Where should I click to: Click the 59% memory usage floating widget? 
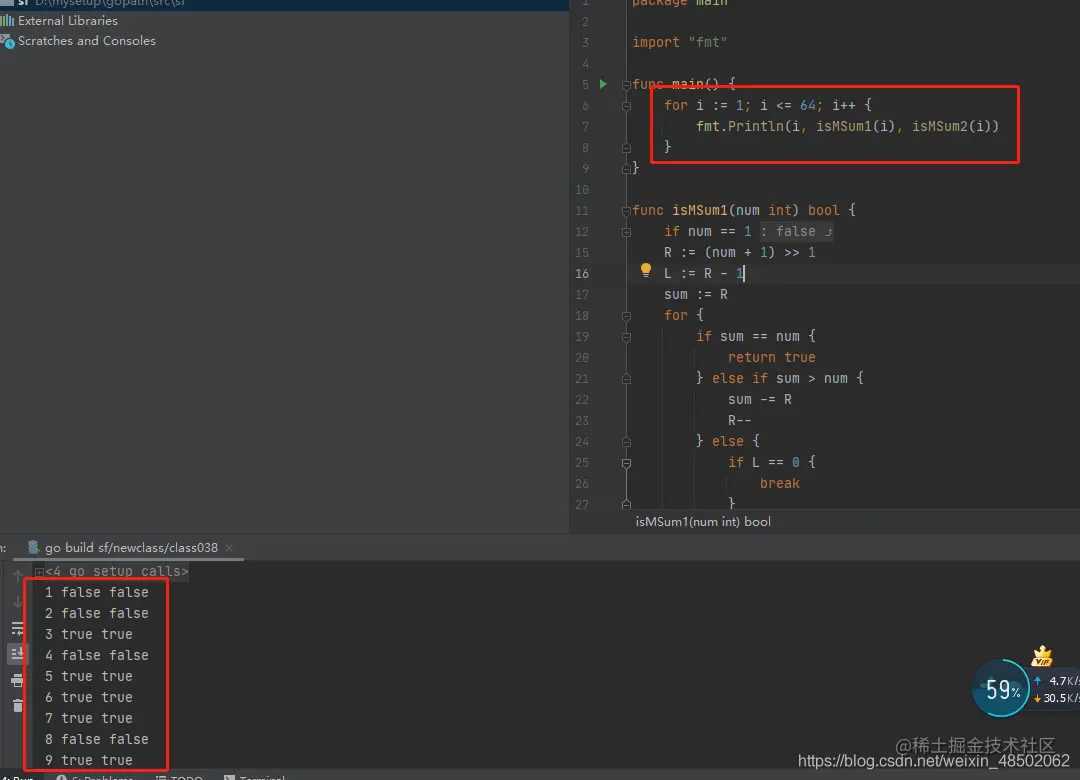[x=1000, y=688]
